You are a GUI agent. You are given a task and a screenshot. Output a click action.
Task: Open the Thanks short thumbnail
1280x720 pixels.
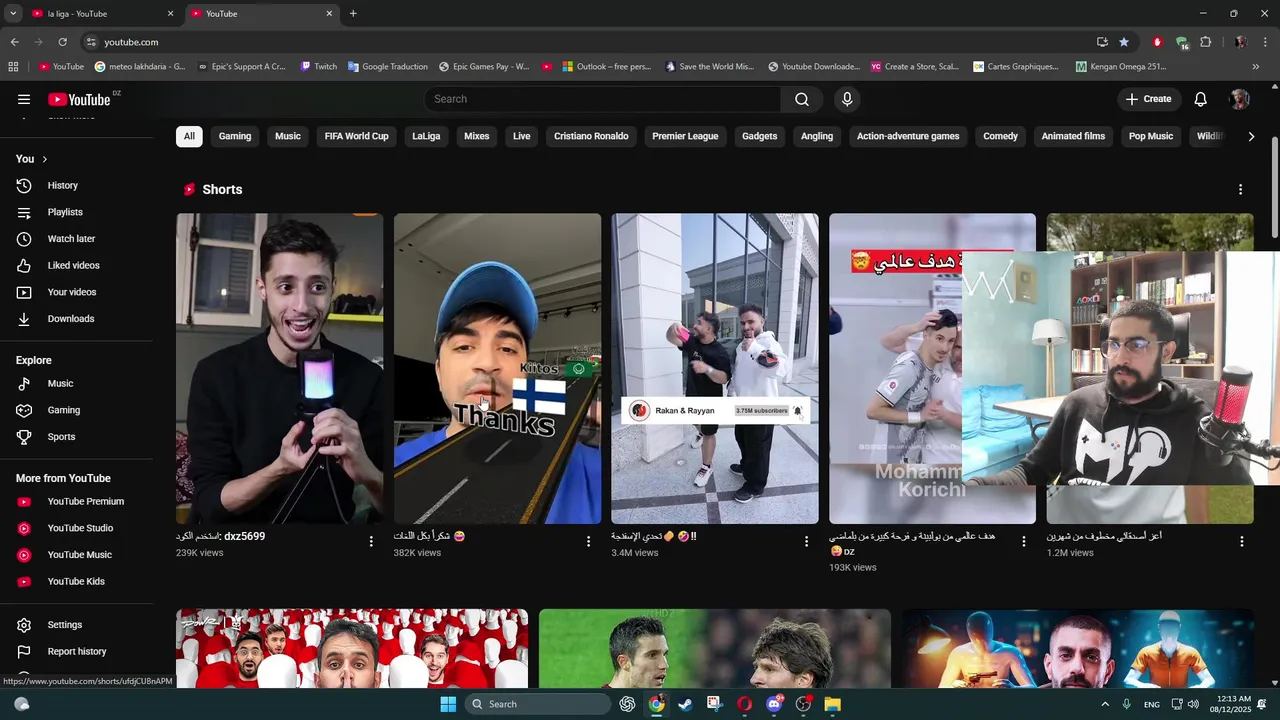(x=497, y=369)
